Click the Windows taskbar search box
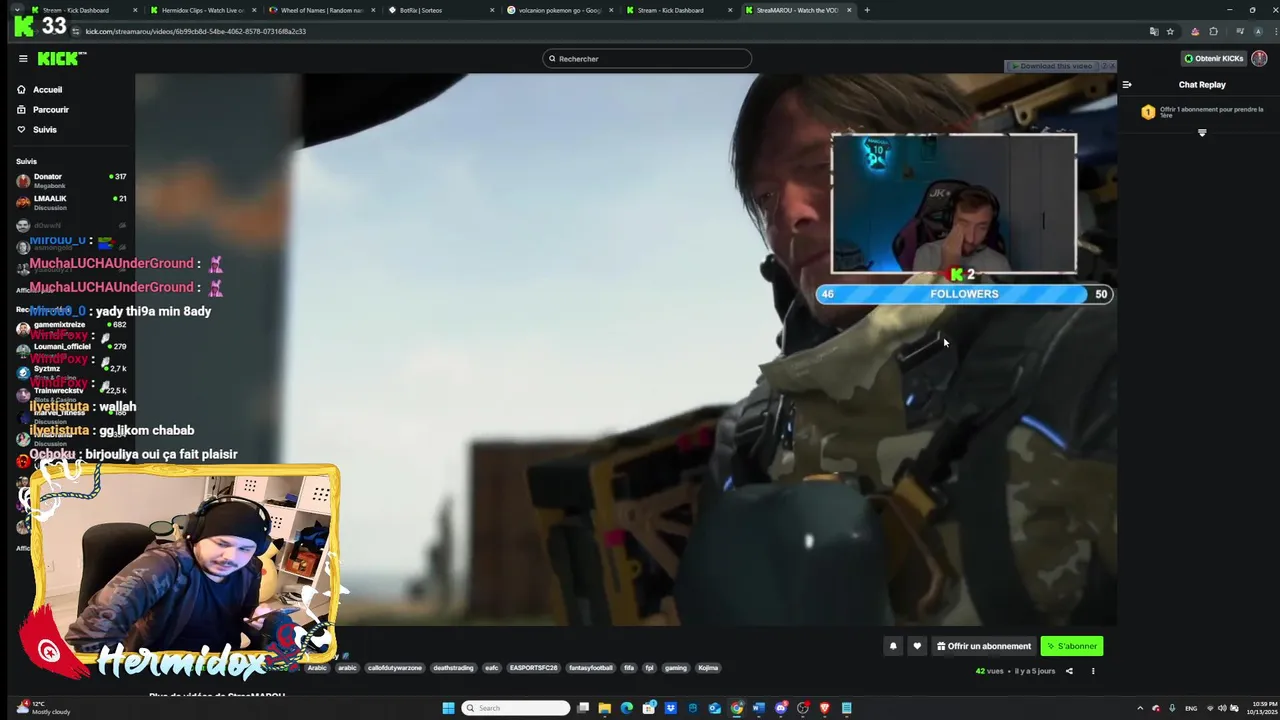The width and height of the screenshot is (1280, 720). (516, 708)
